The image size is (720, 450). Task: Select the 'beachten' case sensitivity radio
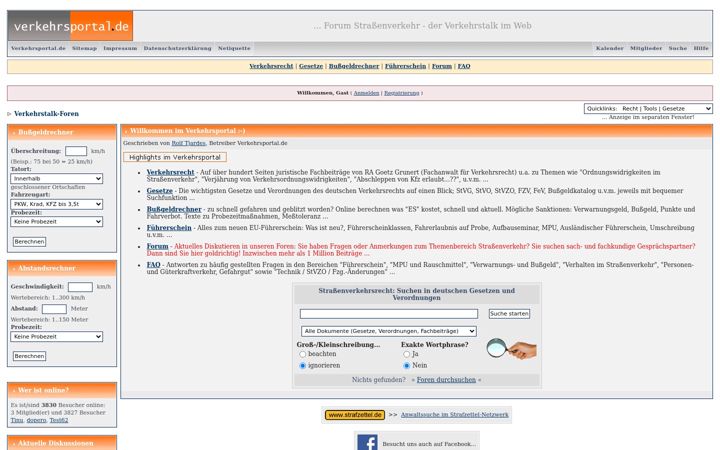pos(303,354)
